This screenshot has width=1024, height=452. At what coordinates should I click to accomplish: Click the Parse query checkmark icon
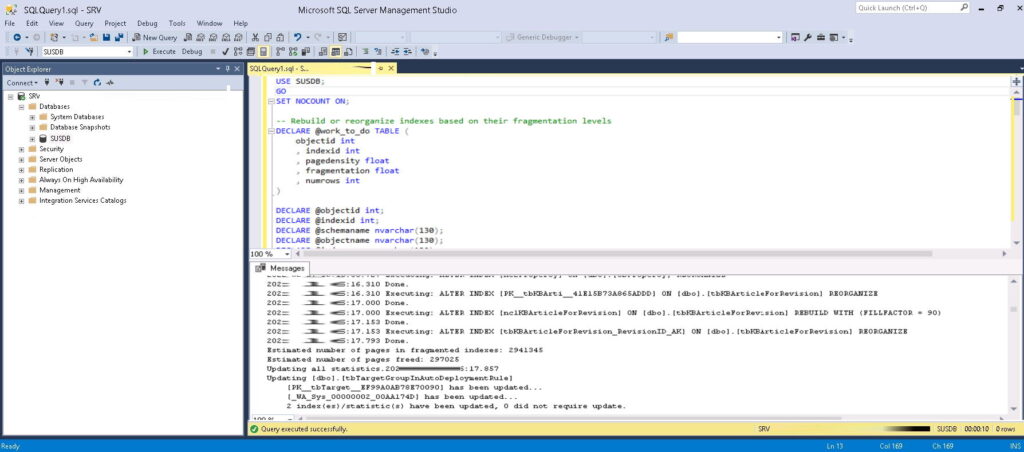(224, 51)
